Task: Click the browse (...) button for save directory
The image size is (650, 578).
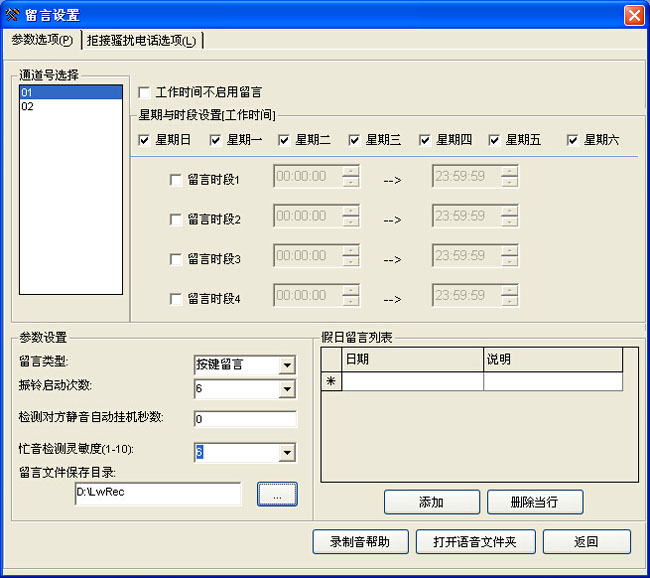Action: [277, 494]
